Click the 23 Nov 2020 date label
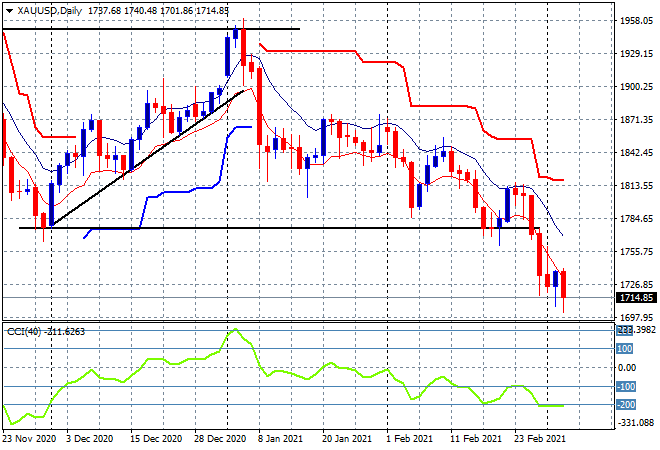The image size is (660, 450). tap(29, 439)
